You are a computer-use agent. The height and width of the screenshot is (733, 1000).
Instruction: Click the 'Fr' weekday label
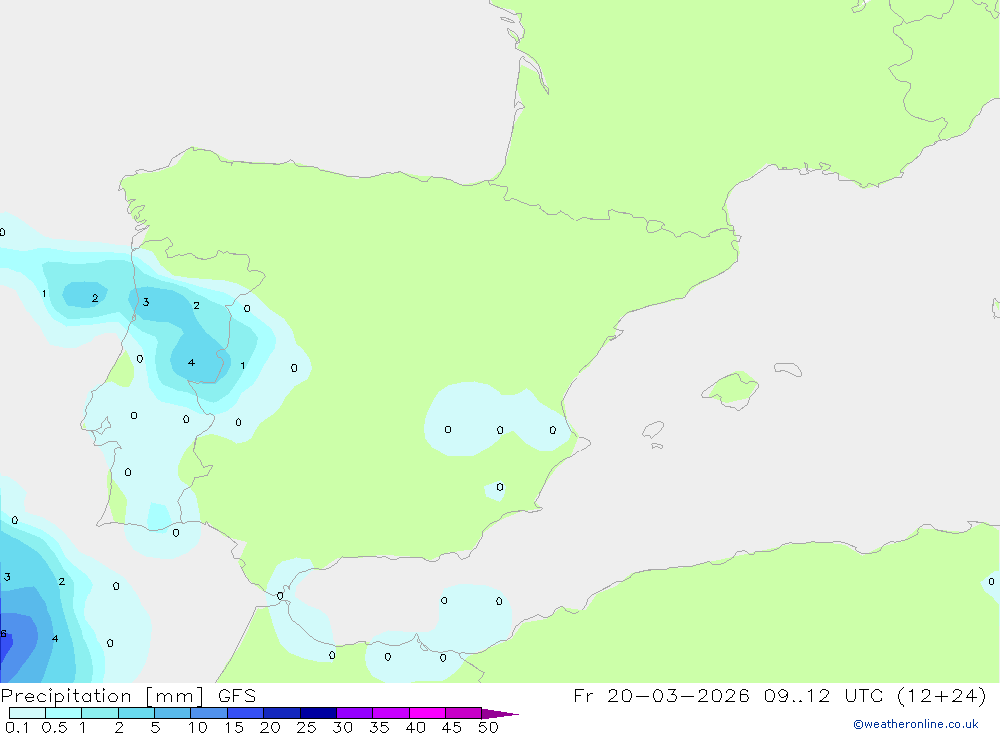tap(584, 695)
